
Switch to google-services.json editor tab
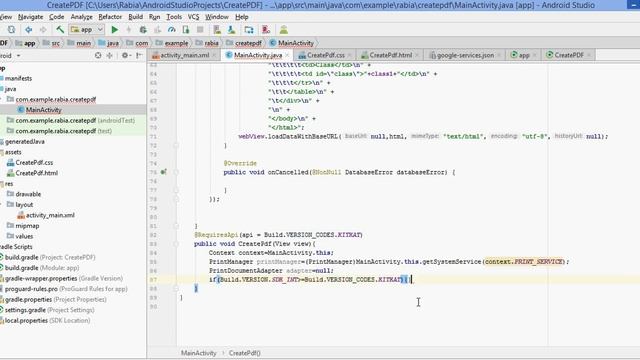pos(465,55)
